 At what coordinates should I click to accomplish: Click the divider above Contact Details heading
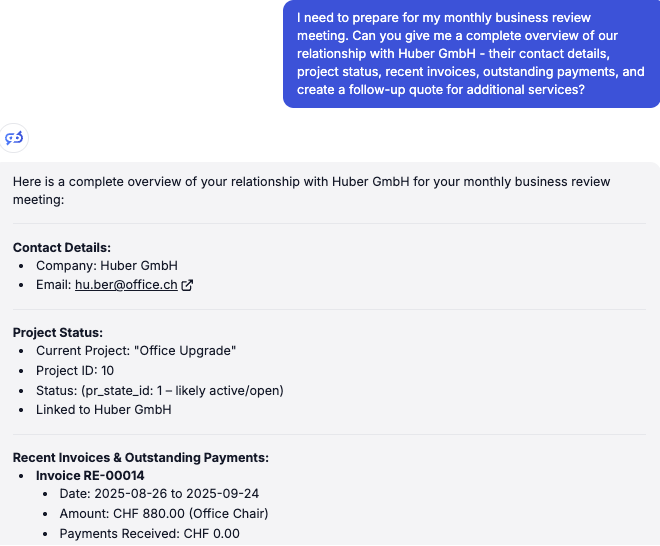click(x=330, y=224)
